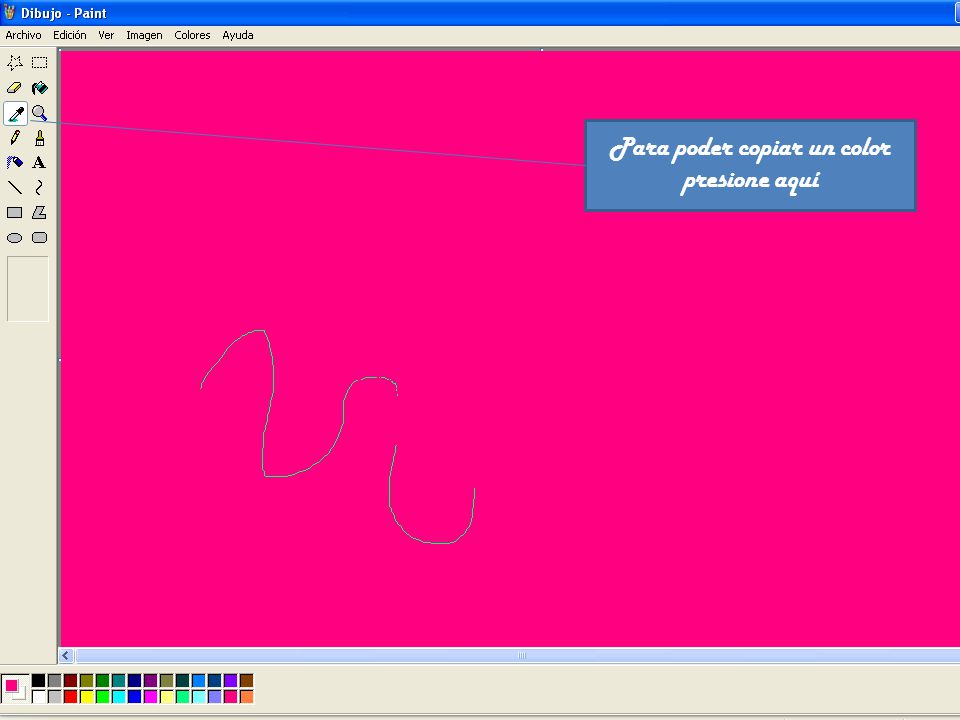
Task: Pick the white color swatch
Action: coord(39,696)
